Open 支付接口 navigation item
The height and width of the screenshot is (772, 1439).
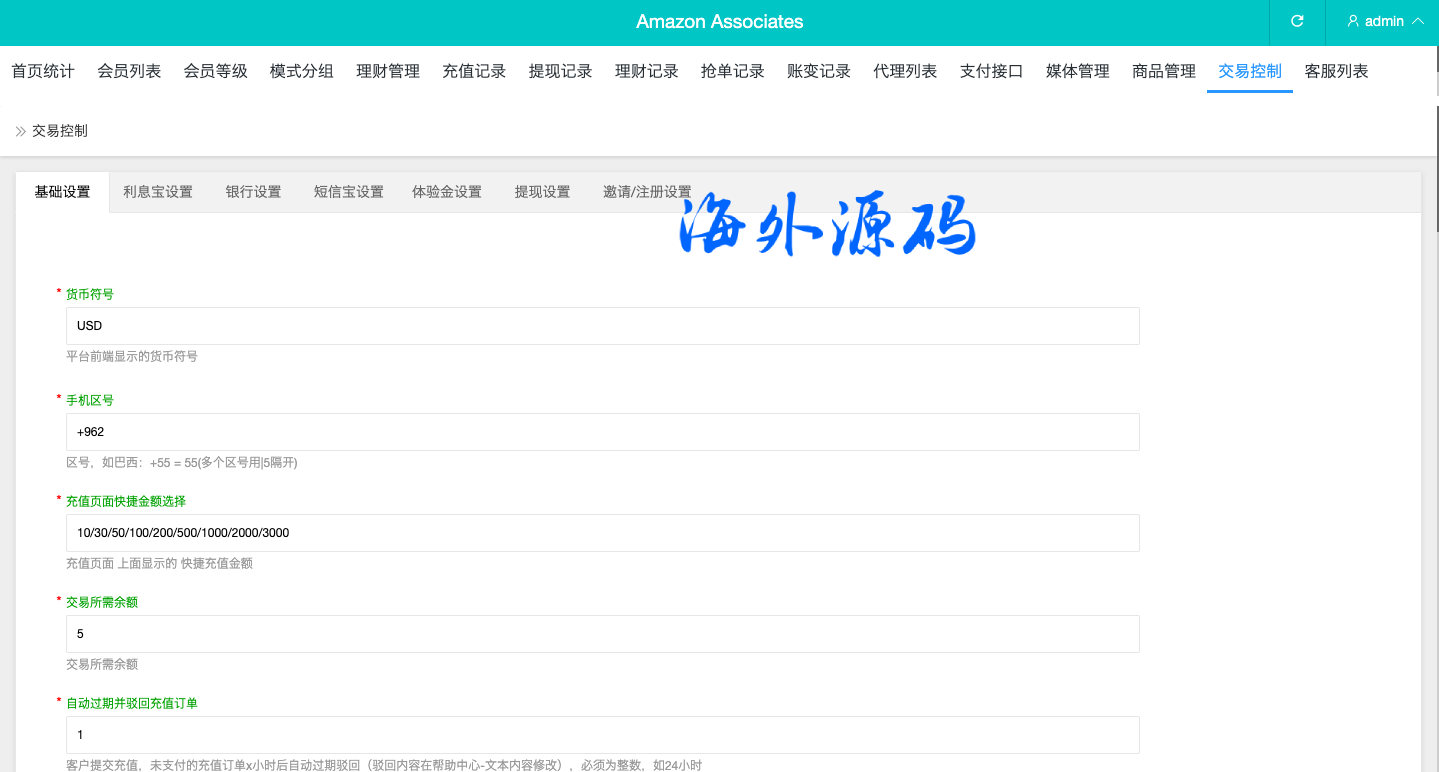click(991, 71)
